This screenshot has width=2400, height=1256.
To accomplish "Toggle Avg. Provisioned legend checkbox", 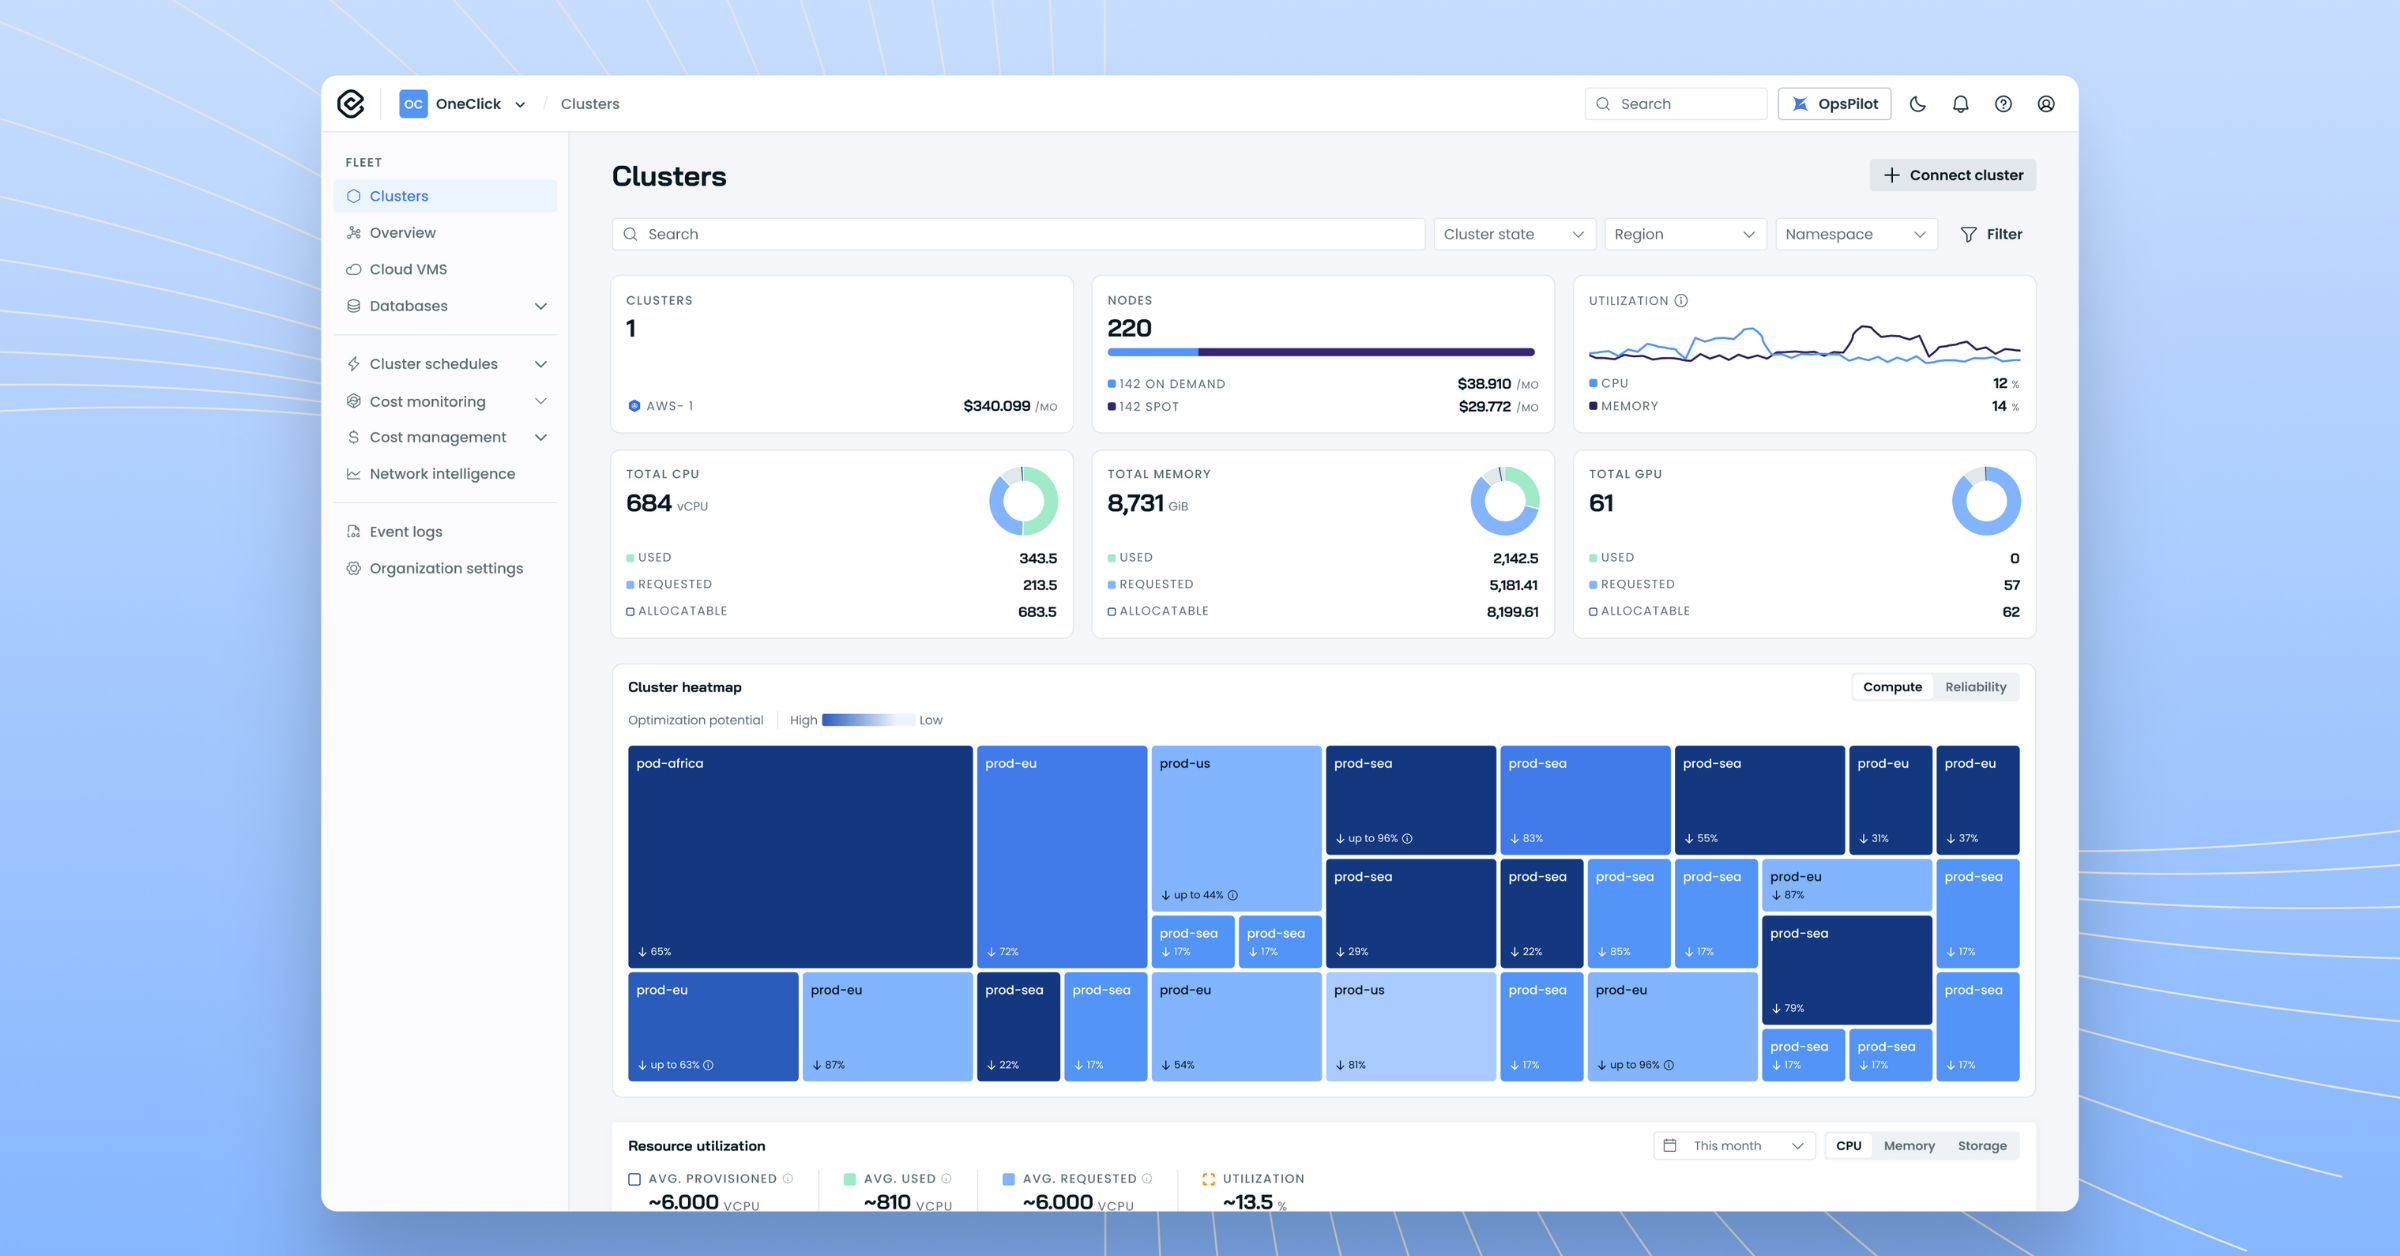I will (634, 1179).
